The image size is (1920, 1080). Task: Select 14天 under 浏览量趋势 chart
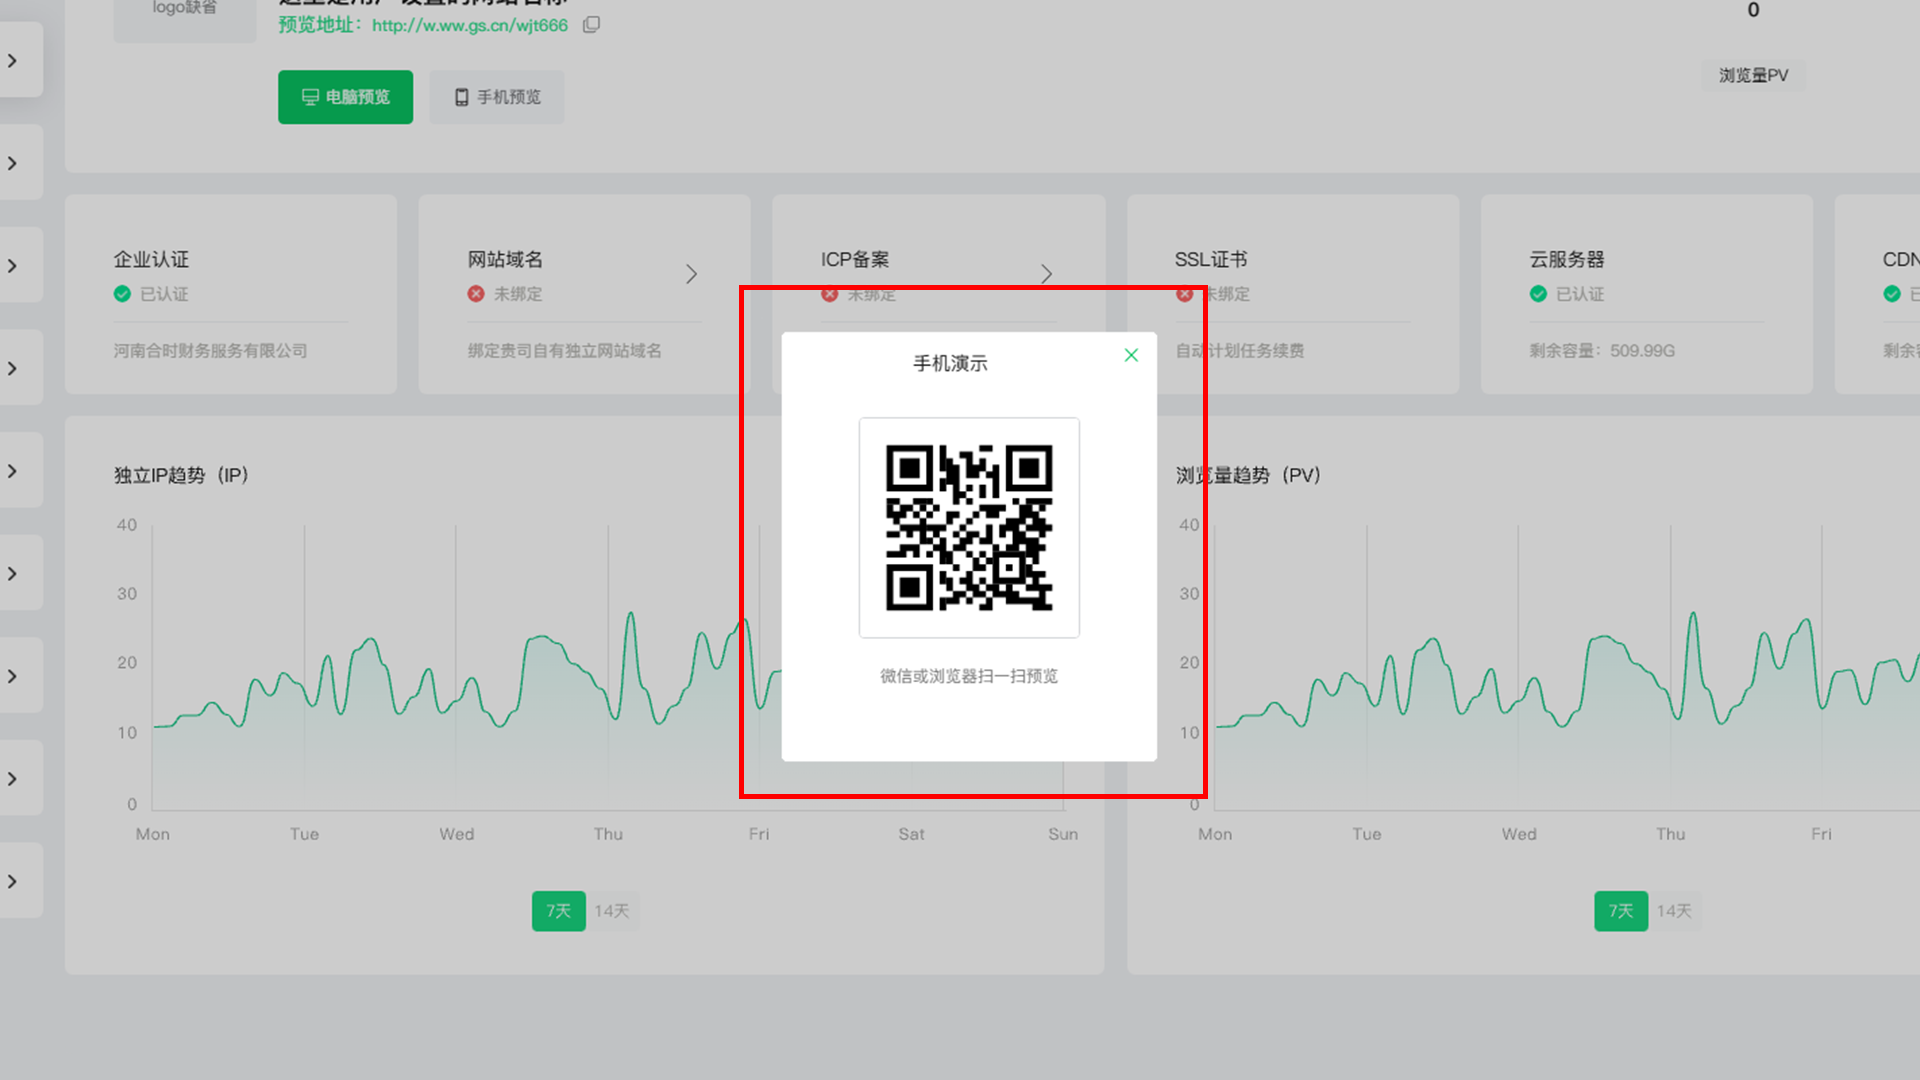(1674, 911)
